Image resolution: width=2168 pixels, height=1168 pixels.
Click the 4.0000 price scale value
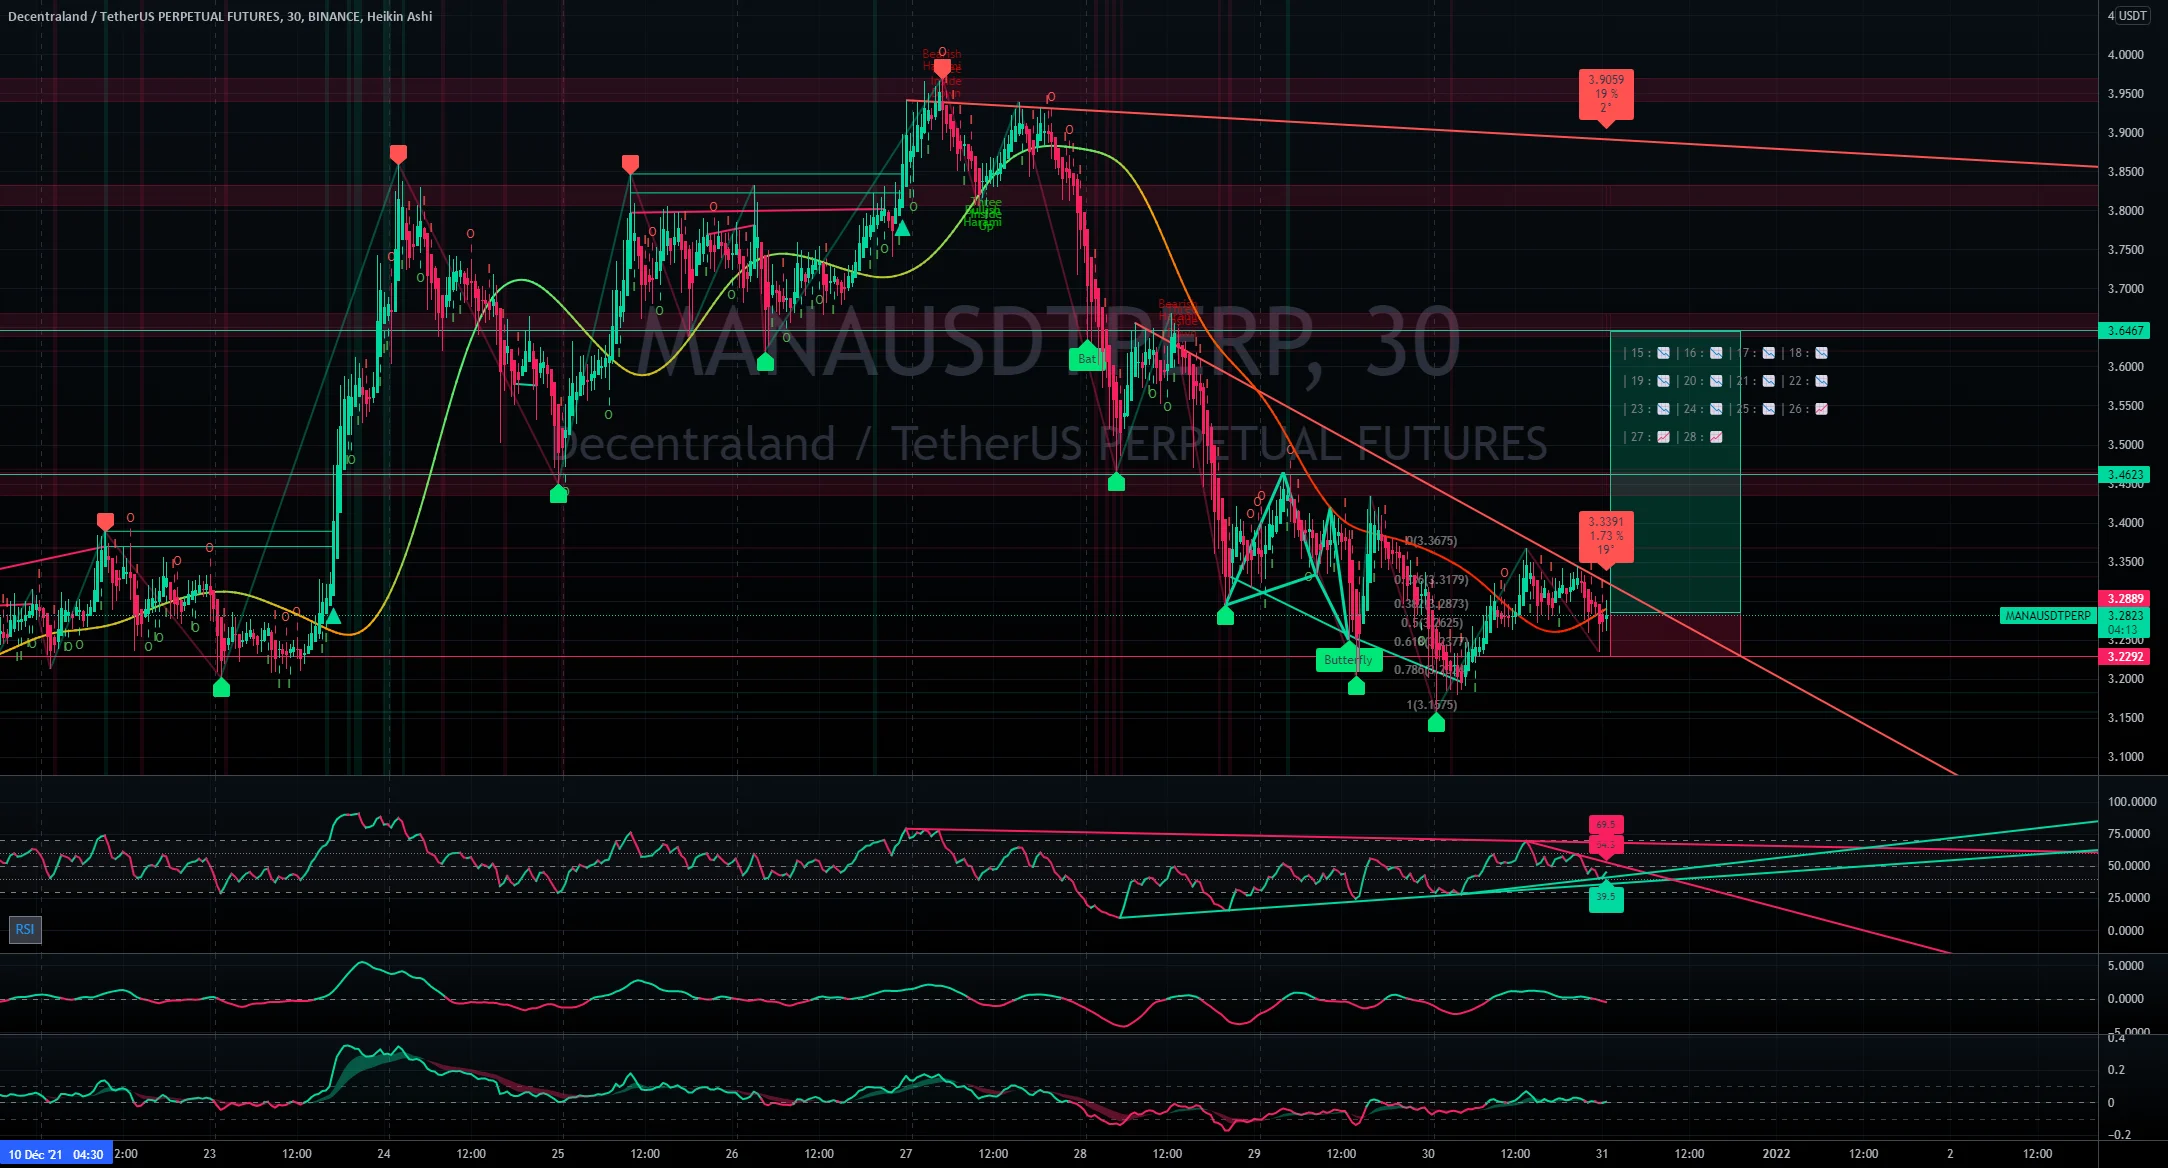2125,55
